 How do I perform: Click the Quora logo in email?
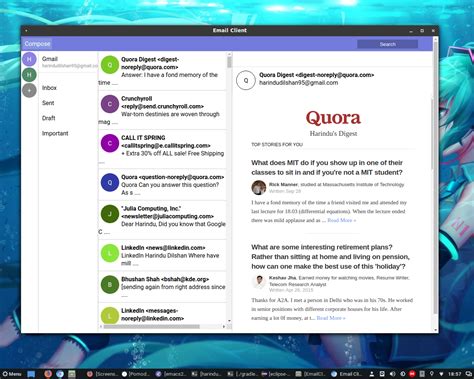pyautogui.click(x=333, y=118)
